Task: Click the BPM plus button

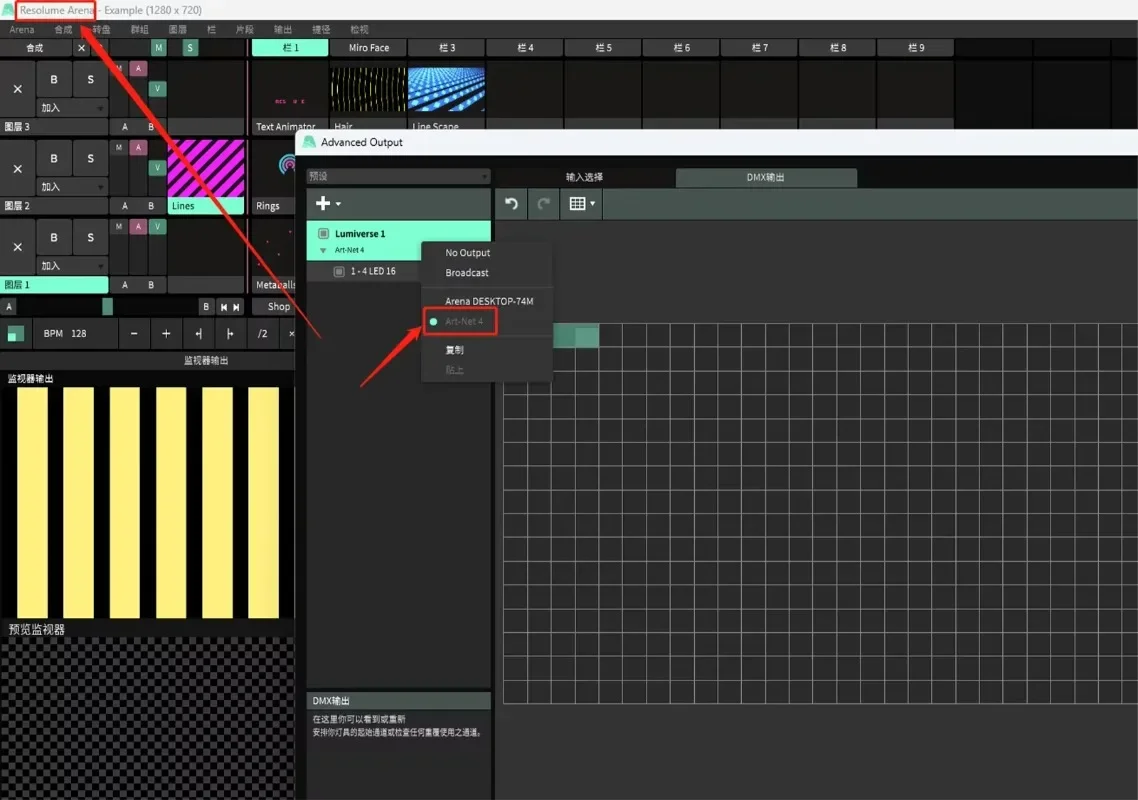Action: 166,334
